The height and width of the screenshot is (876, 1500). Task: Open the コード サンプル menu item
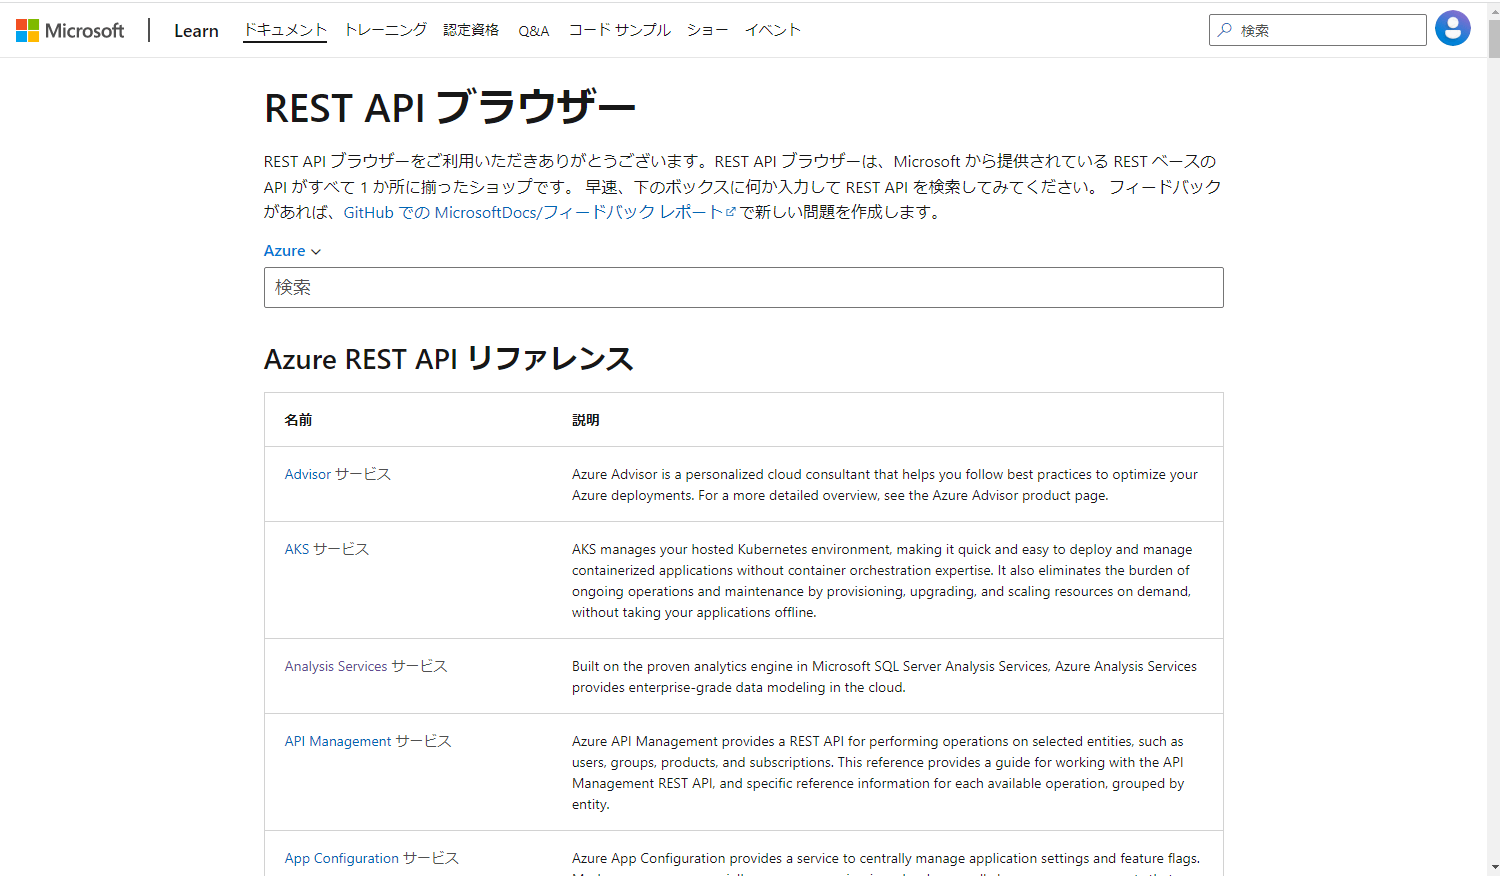point(619,30)
